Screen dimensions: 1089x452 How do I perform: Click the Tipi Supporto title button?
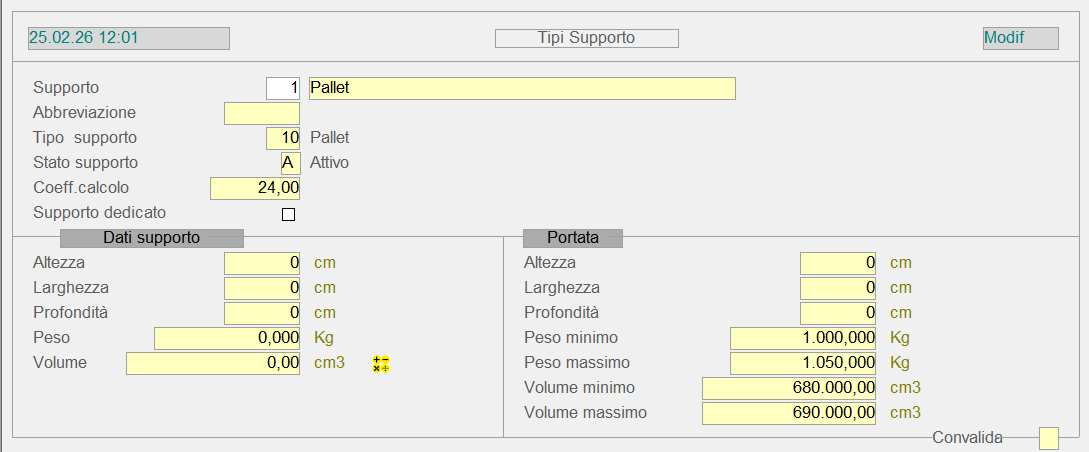pyautogui.click(x=587, y=38)
